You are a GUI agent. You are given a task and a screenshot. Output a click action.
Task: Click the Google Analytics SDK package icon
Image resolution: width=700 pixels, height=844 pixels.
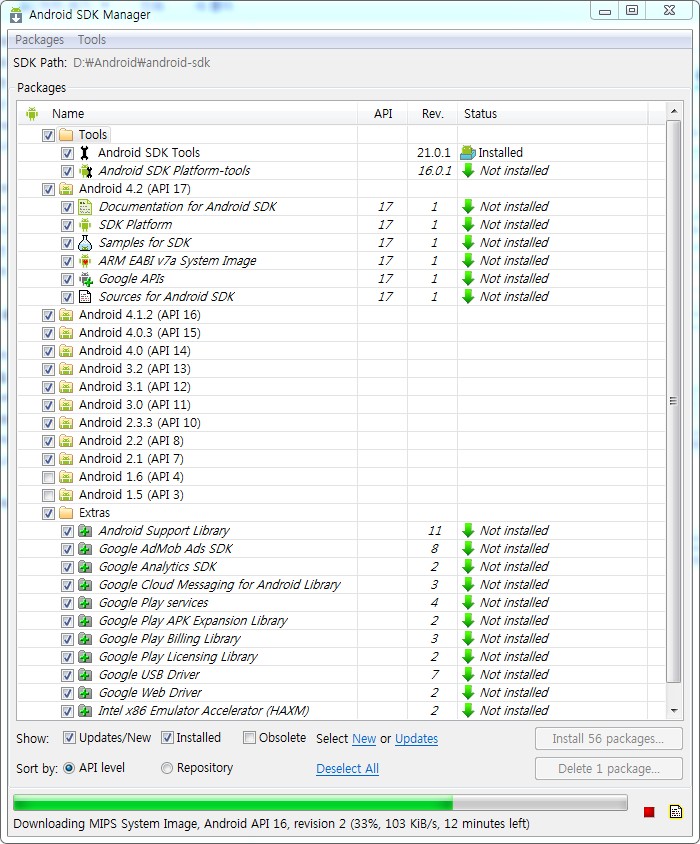tap(85, 567)
